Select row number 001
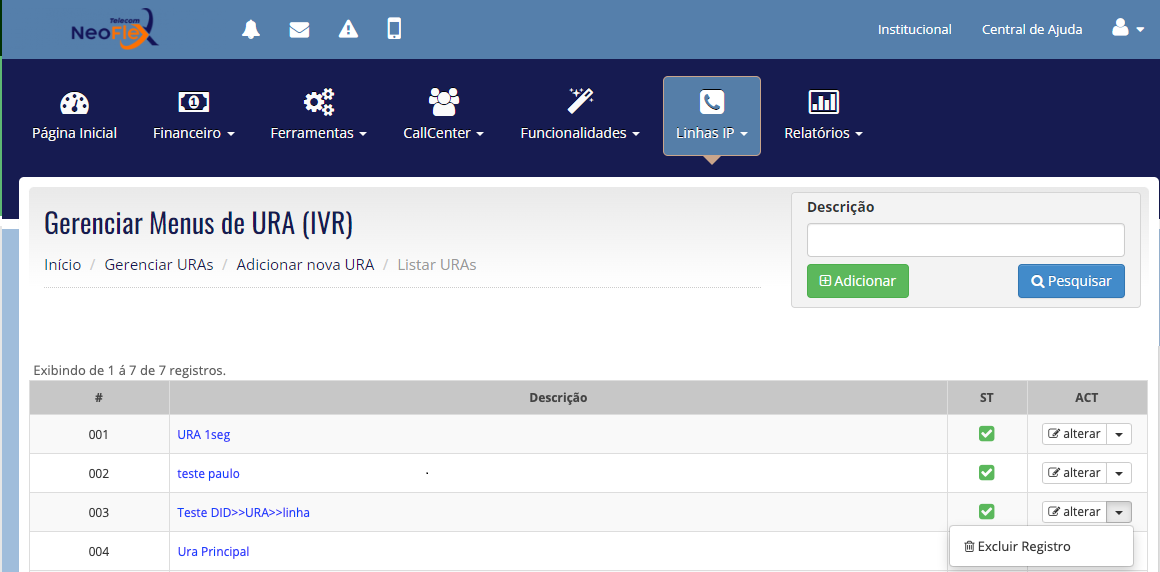This screenshot has height=572, width=1160. [98, 434]
